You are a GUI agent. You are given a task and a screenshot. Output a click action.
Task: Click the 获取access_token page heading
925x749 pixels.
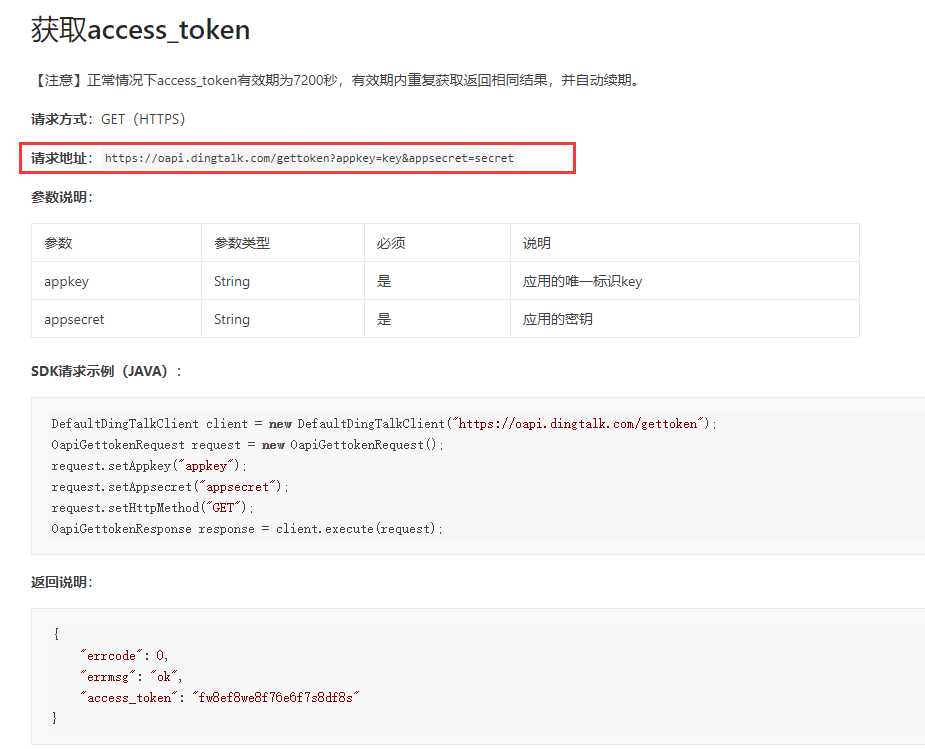pyautogui.click(x=140, y=29)
